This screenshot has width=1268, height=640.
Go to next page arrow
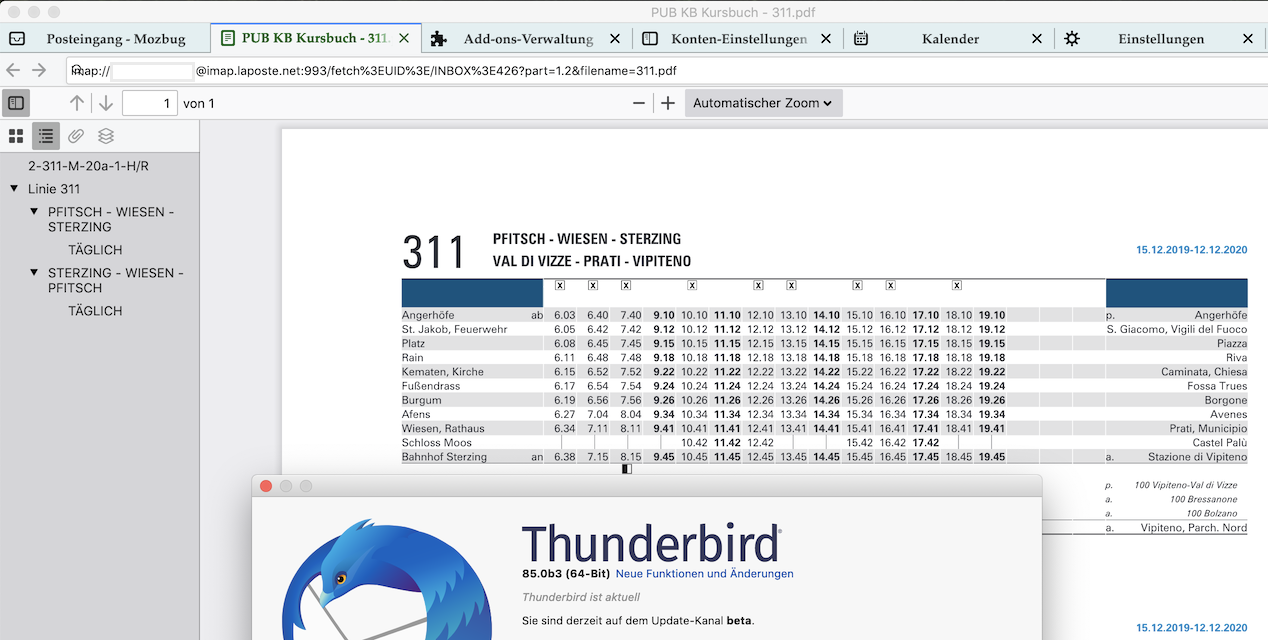coord(106,103)
